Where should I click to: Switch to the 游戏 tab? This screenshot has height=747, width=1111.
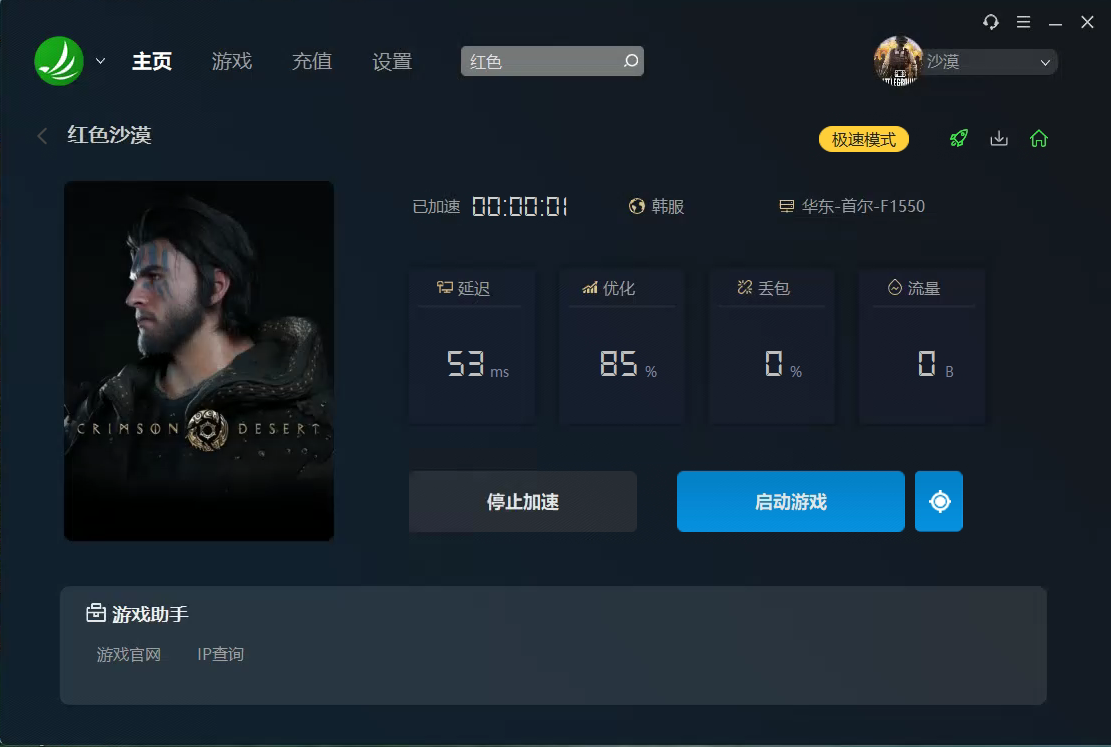[232, 61]
